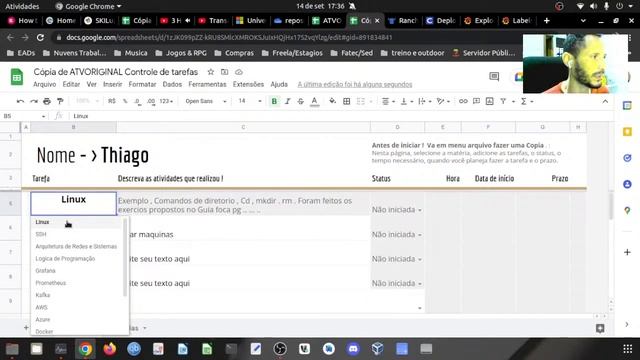Click the Redo arrow in the toolbar
This screenshot has width=640, height=360.
tap(34, 101)
